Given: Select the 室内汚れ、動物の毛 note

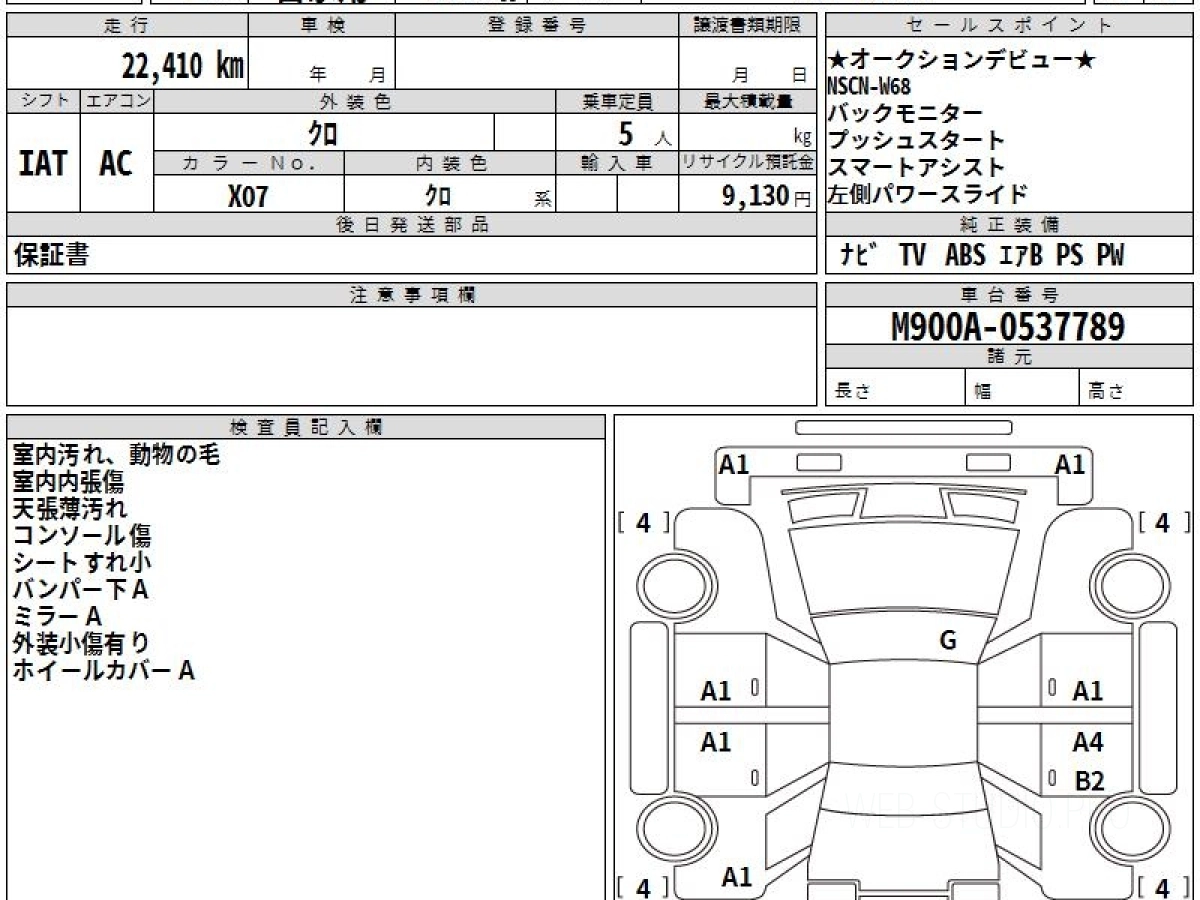Looking at the screenshot, I should 116,455.
